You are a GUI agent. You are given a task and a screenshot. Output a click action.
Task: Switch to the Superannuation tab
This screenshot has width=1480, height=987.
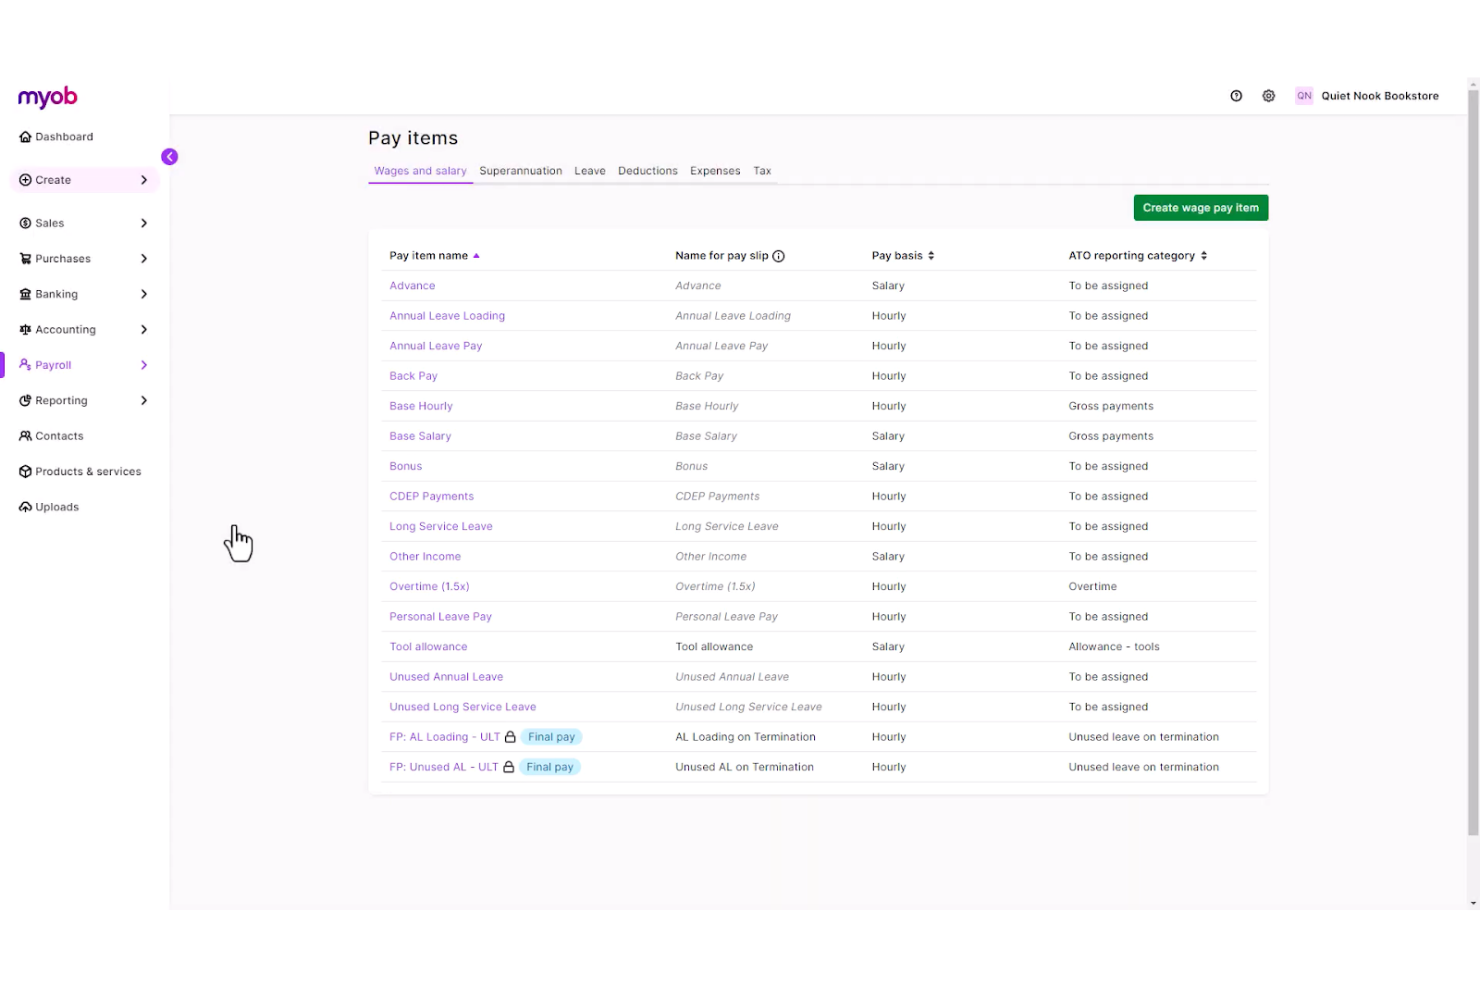point(520,170)
